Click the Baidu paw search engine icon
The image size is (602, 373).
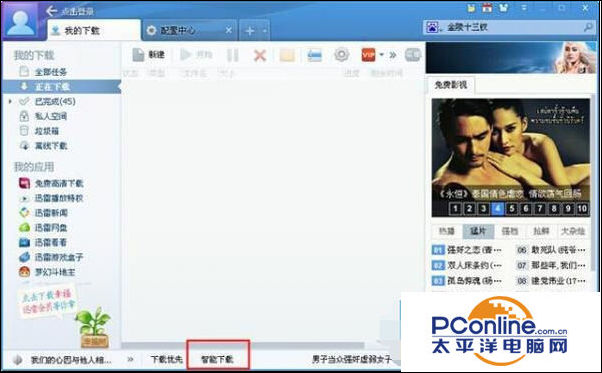point(433,27)
